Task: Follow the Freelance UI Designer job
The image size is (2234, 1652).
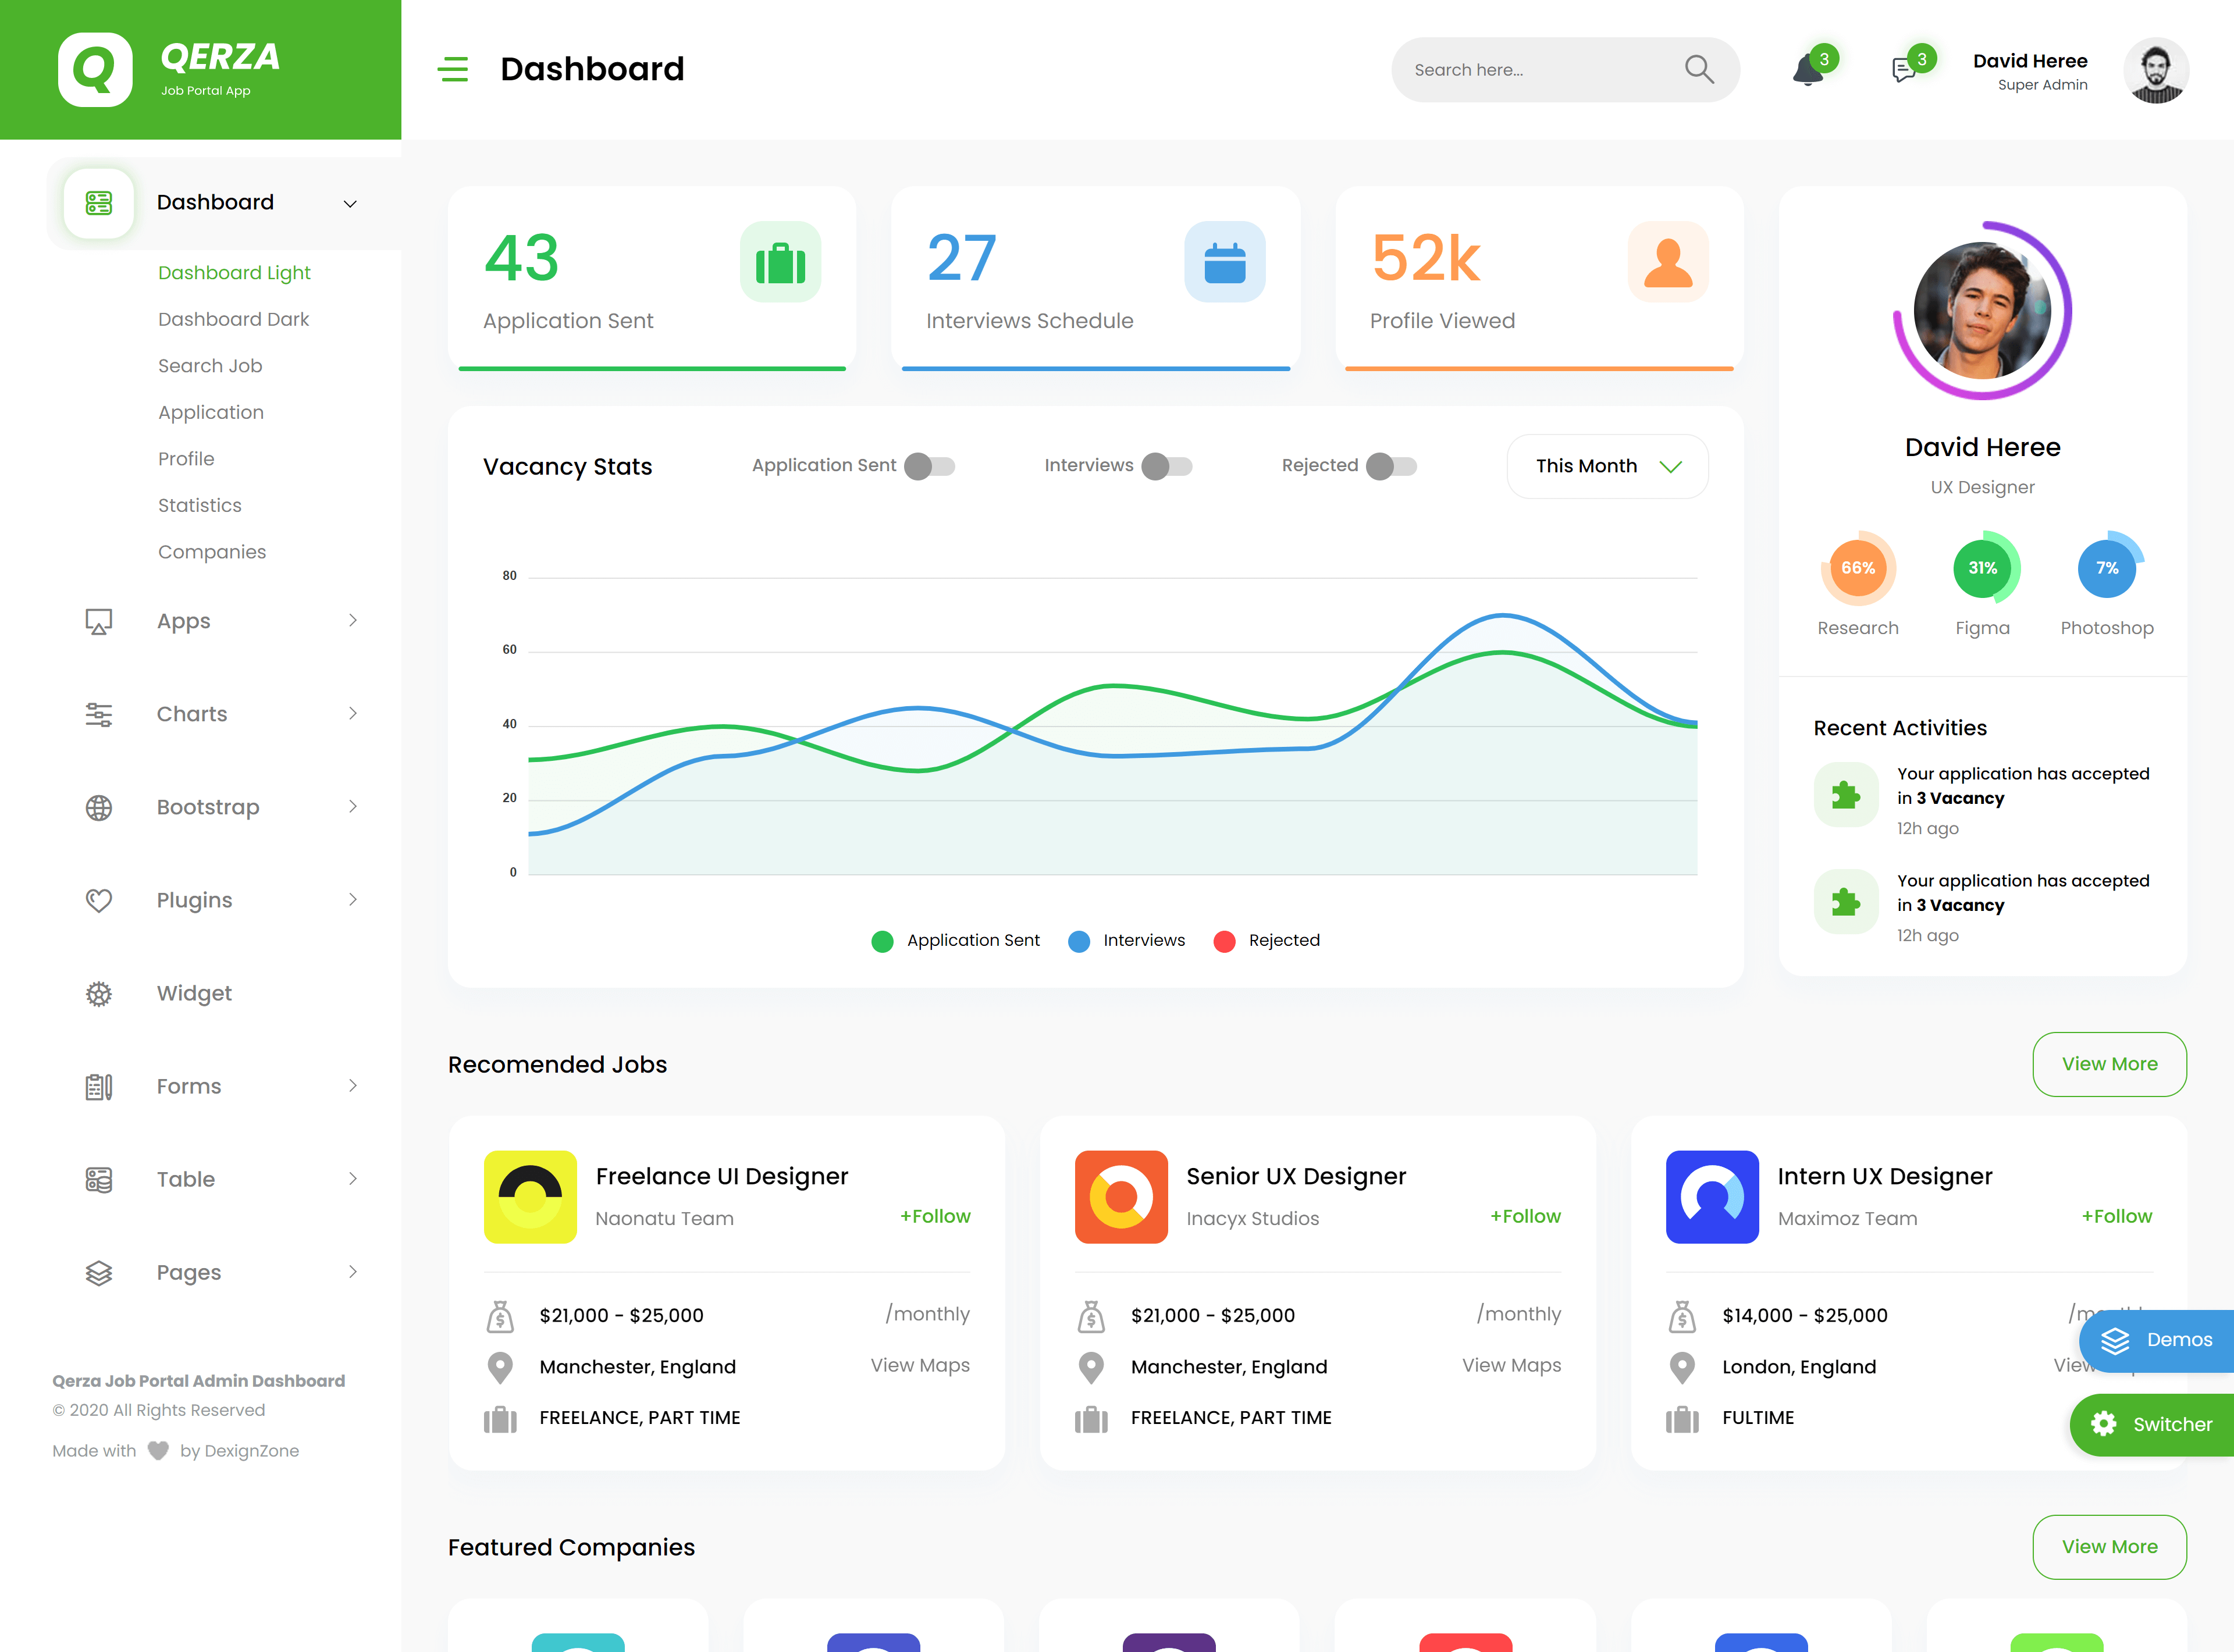Action: [935, 1216]
